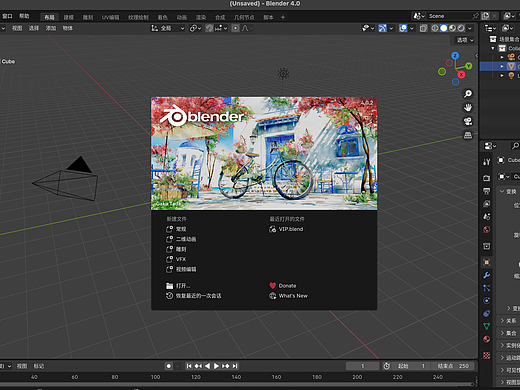Click the properties search magnifier icon

(515, 146)
